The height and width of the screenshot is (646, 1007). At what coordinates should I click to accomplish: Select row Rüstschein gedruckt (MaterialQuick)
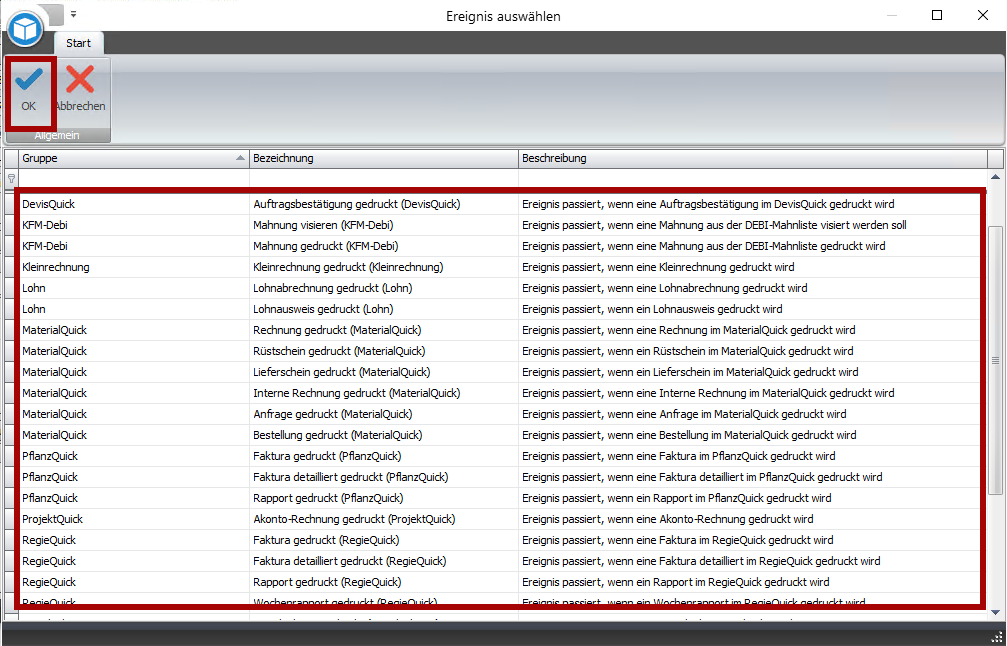tap(500, 351)
